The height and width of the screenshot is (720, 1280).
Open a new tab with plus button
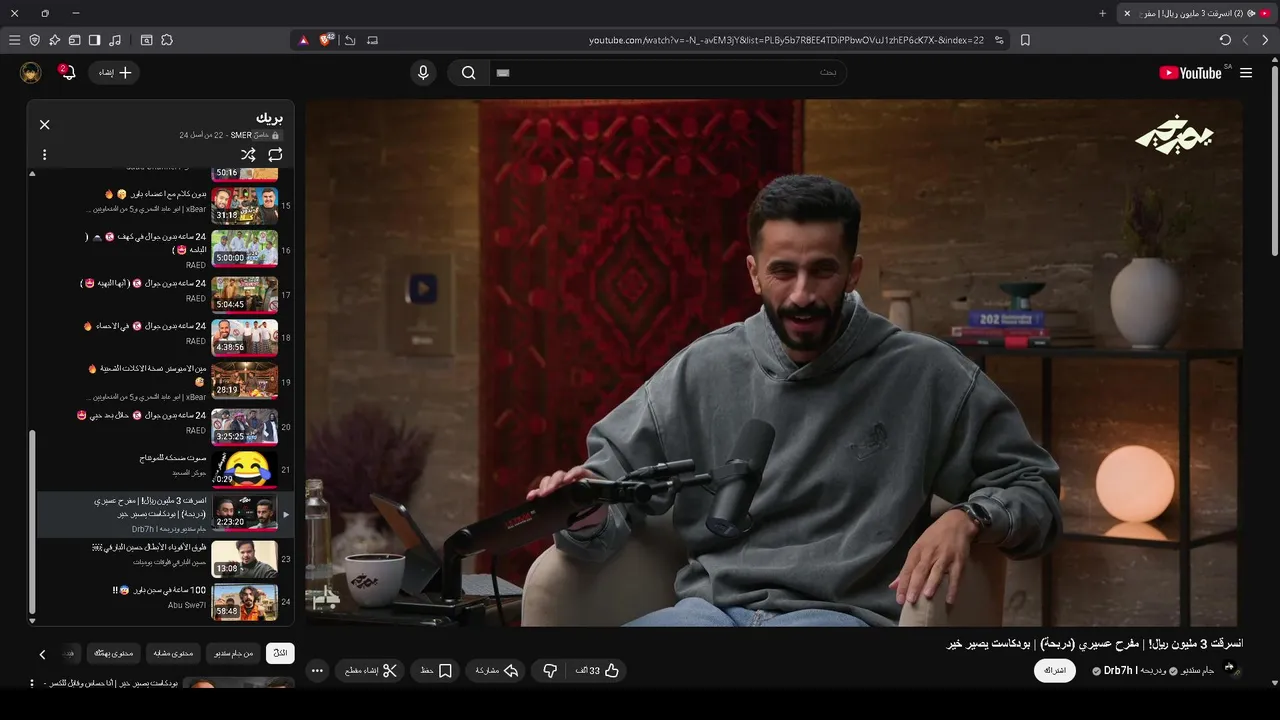click(x=1102, y=13)
